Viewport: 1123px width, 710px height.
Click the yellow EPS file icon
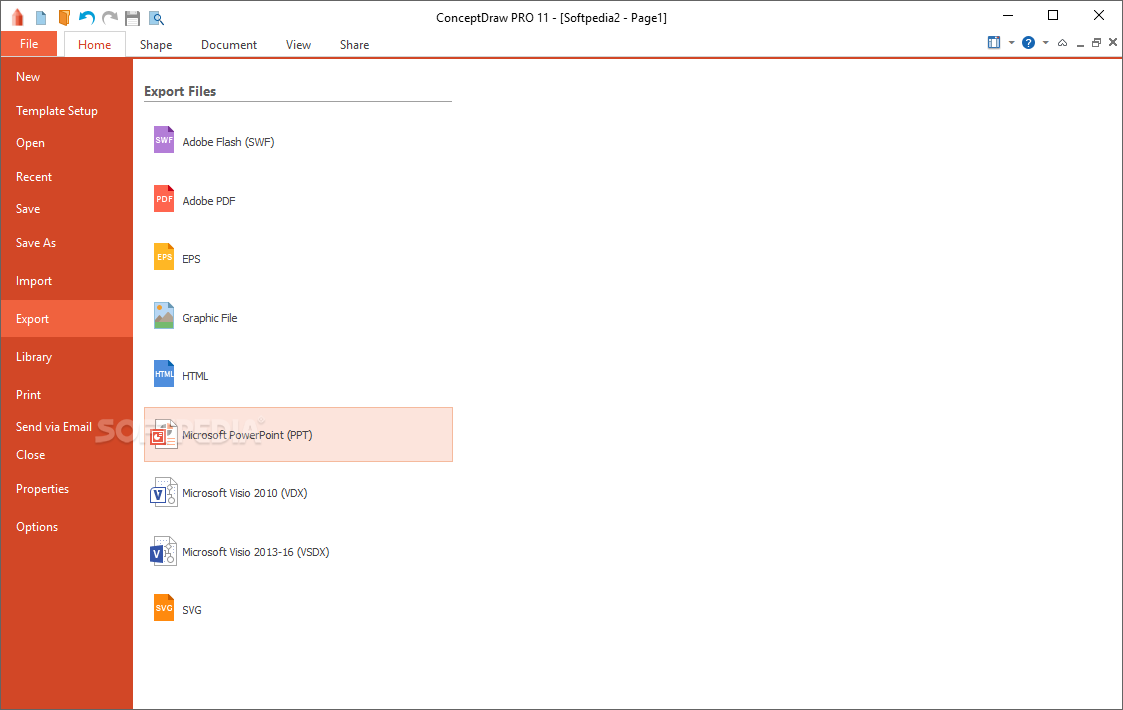pos(164,256)
